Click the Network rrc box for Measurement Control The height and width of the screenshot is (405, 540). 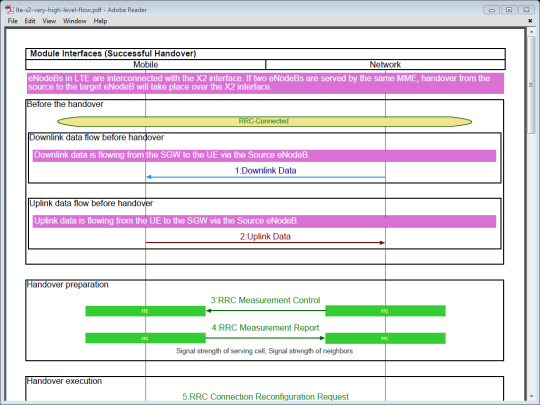385,311
